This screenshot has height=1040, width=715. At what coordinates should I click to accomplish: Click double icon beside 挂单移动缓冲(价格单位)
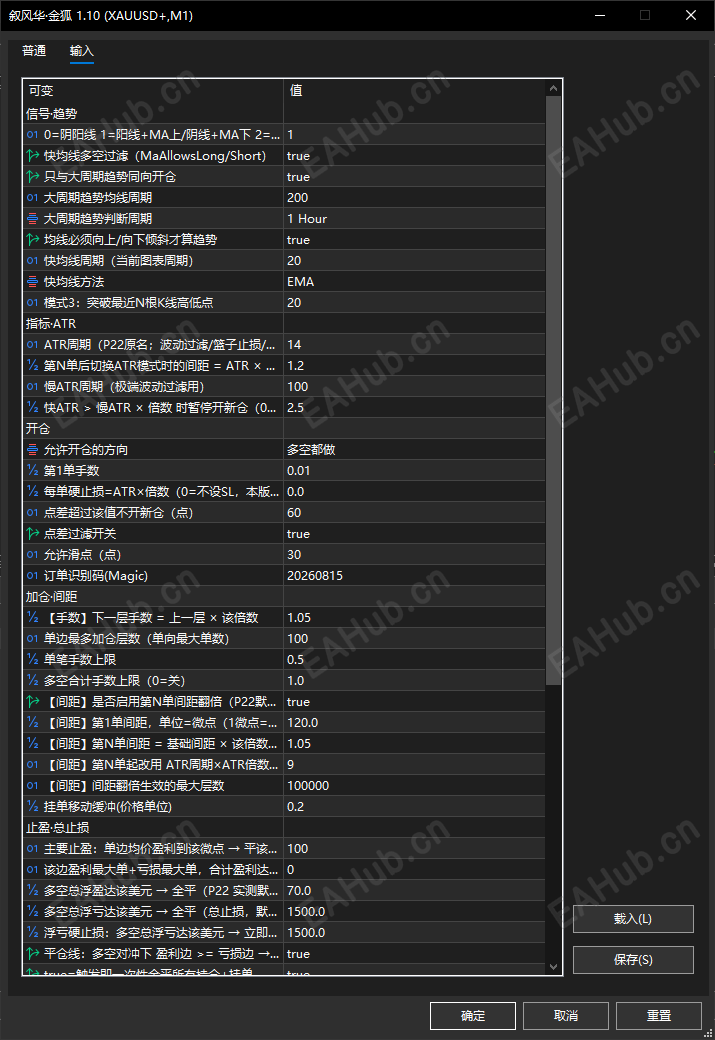pos(32,807)
